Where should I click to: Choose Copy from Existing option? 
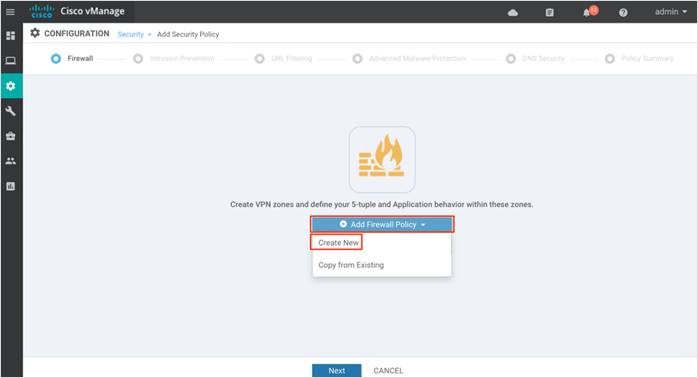click(351, 265)
